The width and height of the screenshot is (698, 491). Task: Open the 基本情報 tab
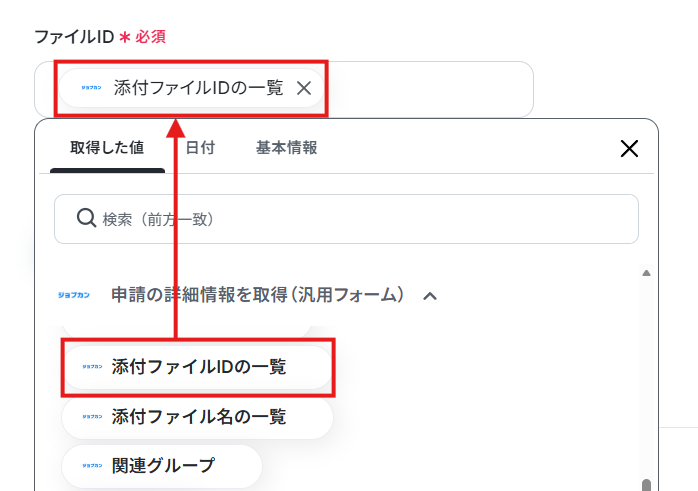pyautogui.click(x=286, y=148)
